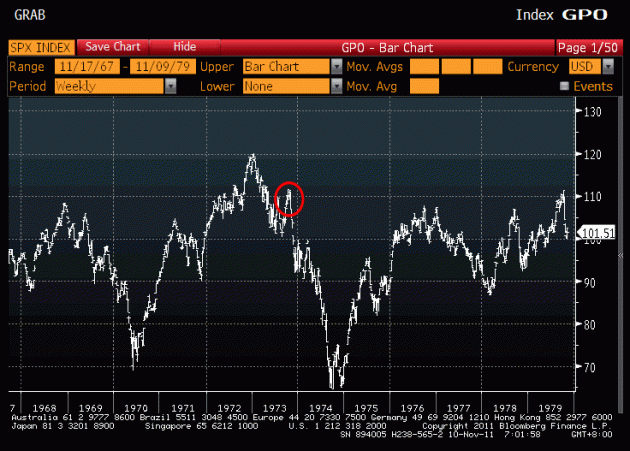630x451 pixels.
Task: Click the lower Mov. Avg input field
Action: pos(424,86)
